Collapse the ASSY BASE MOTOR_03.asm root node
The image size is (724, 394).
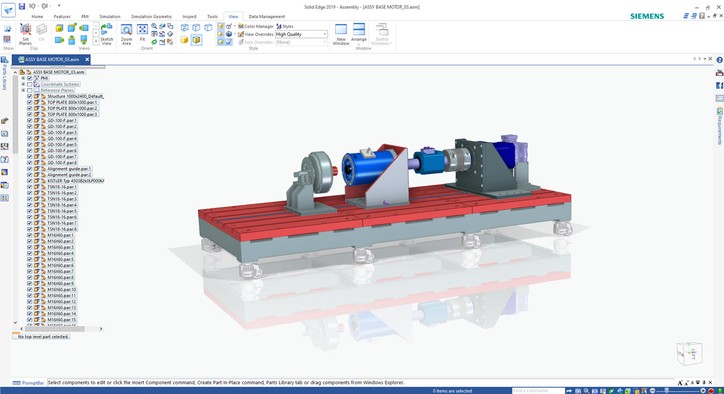(x=15, y=72)
